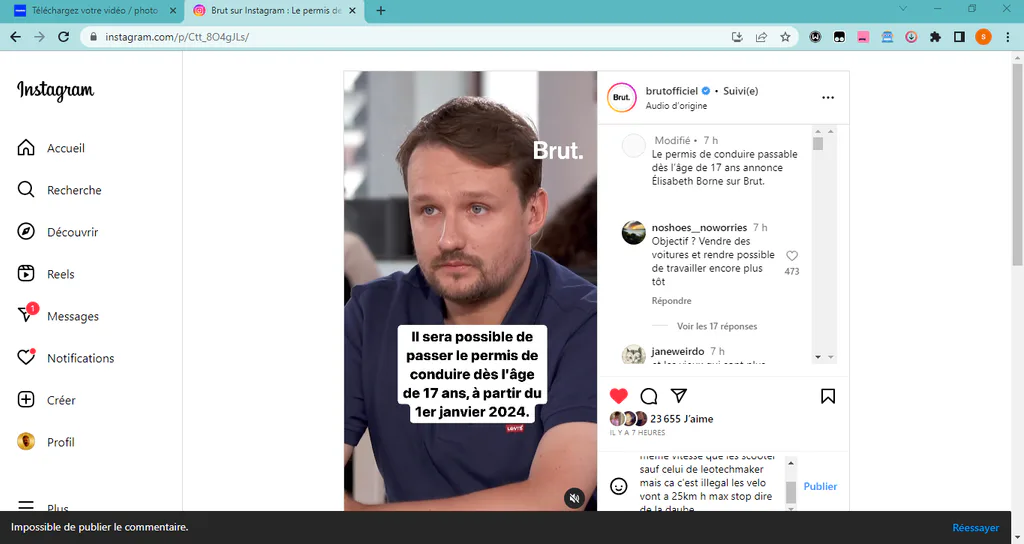
Task: Unlike the post with red heart
Action: point(618,396)
